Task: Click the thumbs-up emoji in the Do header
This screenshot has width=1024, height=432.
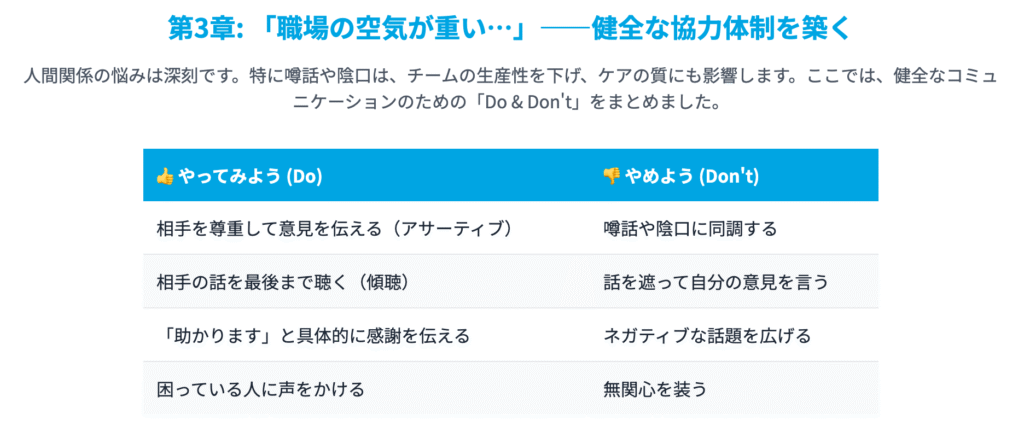Action: 165,176
